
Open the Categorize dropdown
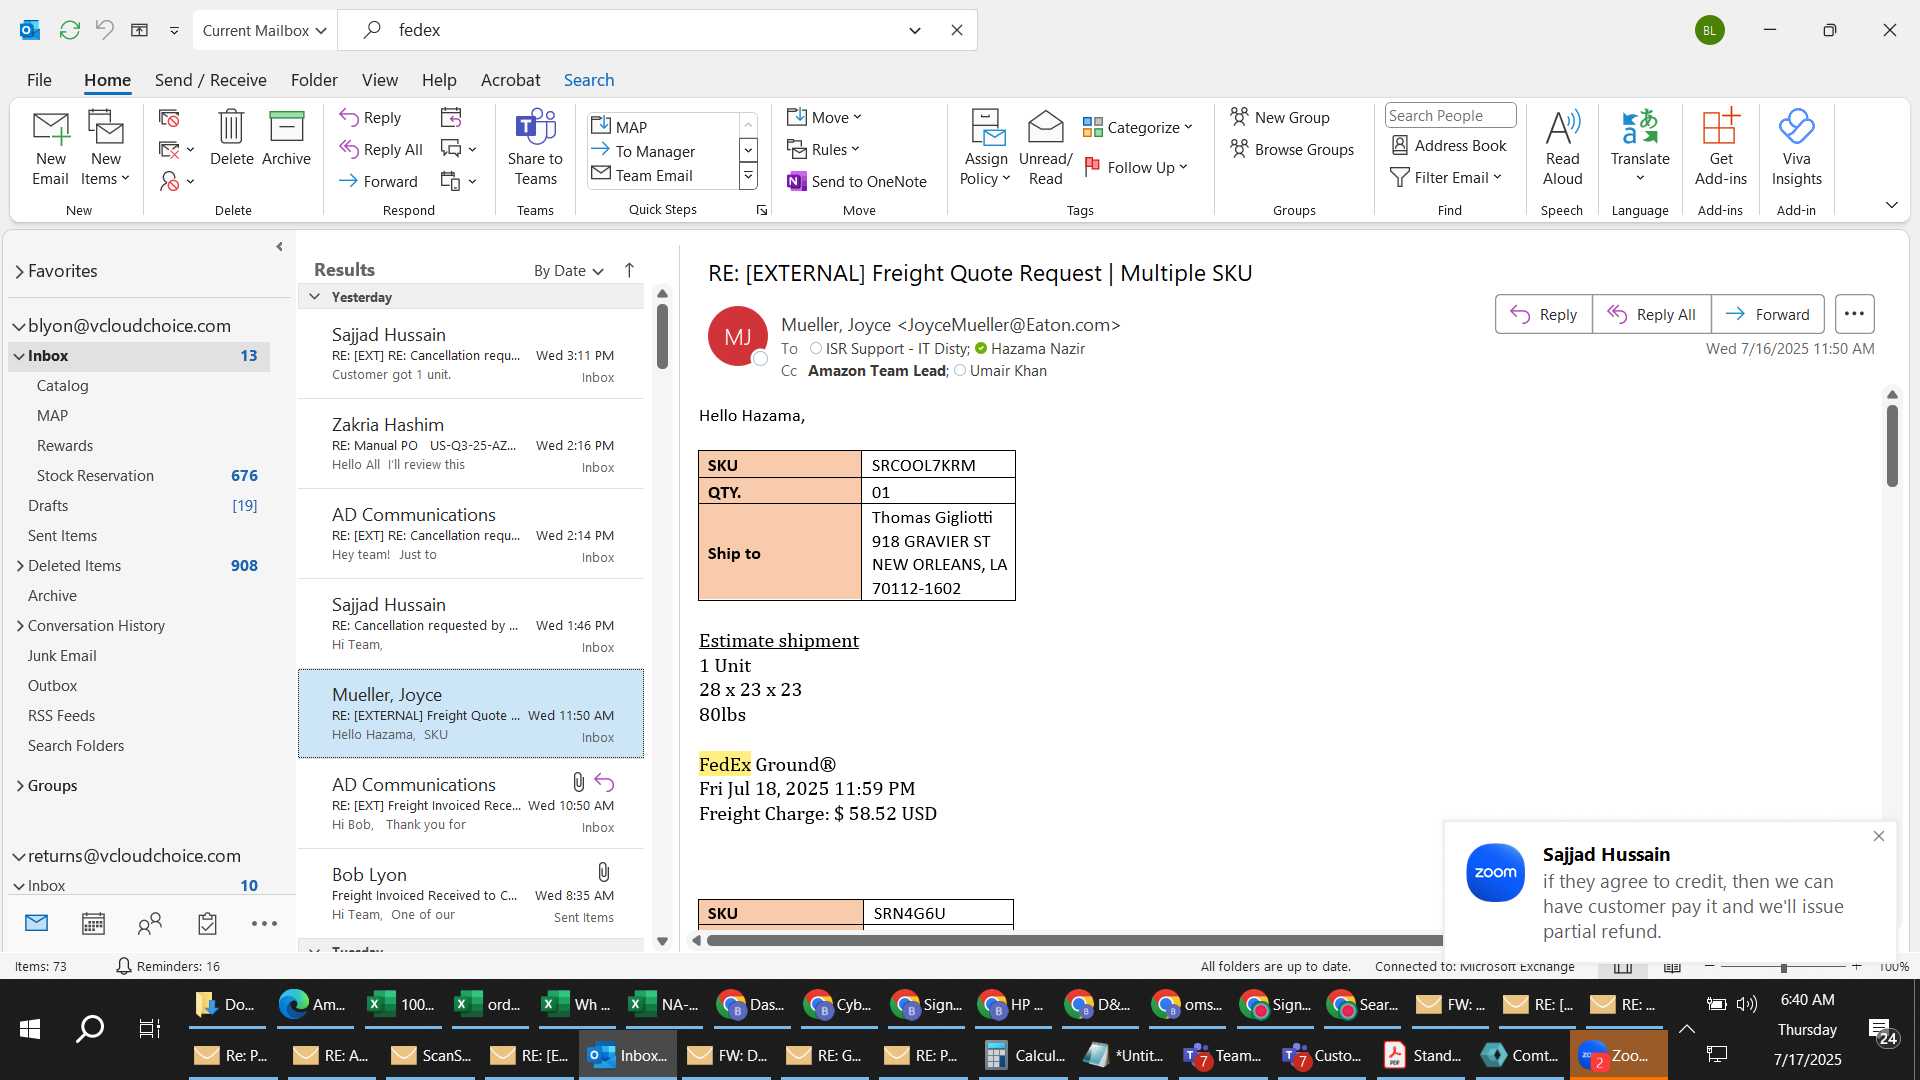tap(1138, 127)
